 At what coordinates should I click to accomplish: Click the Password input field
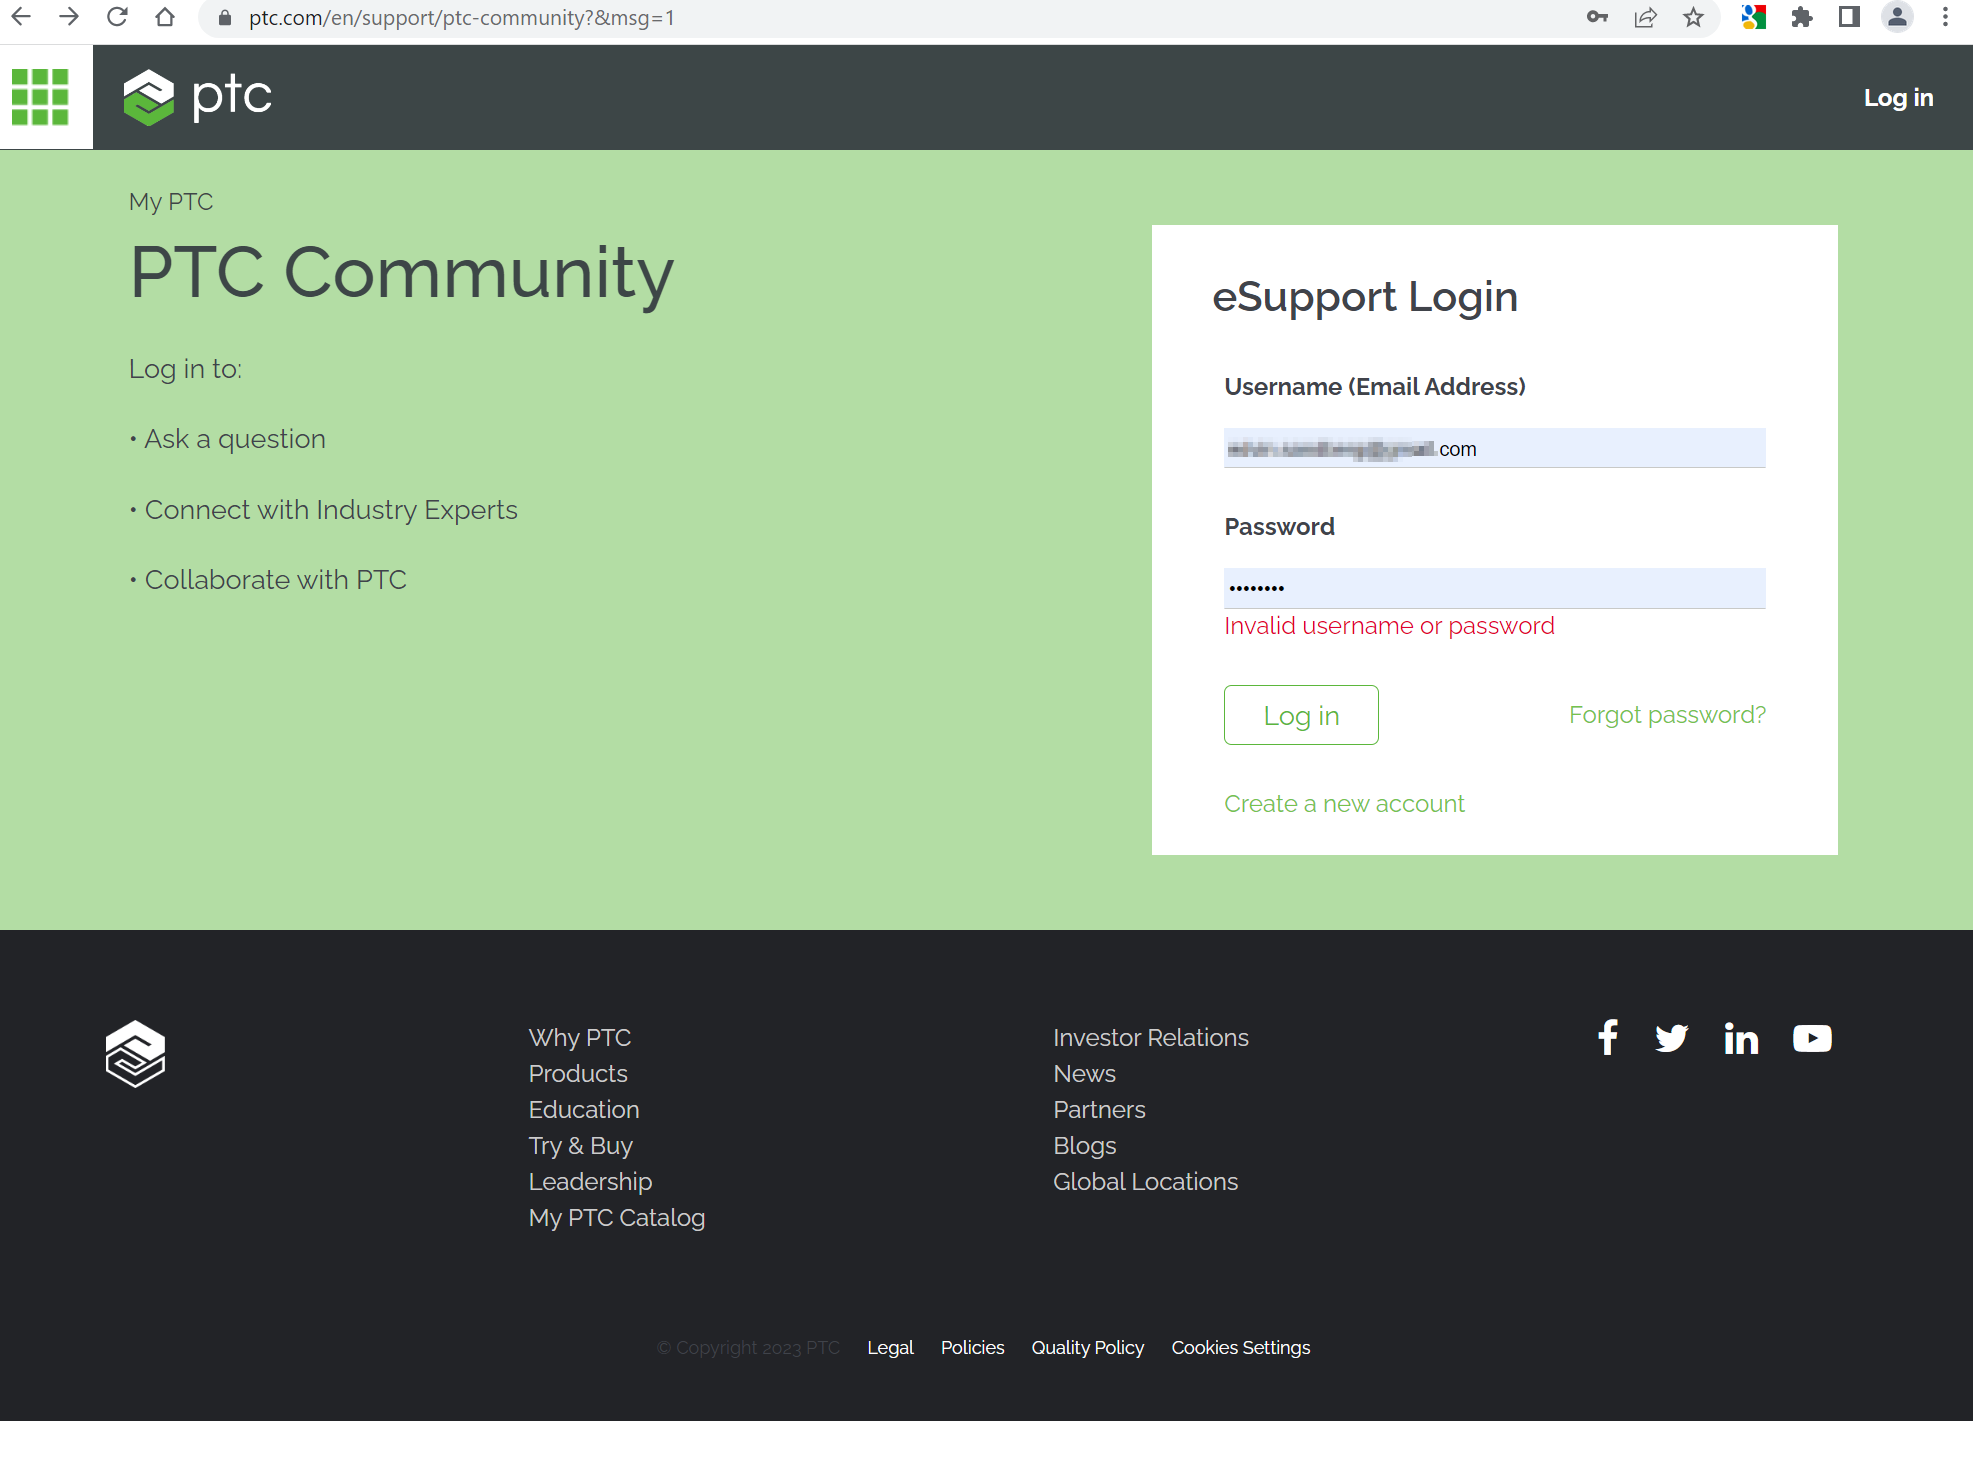[x=1494, y=588]
